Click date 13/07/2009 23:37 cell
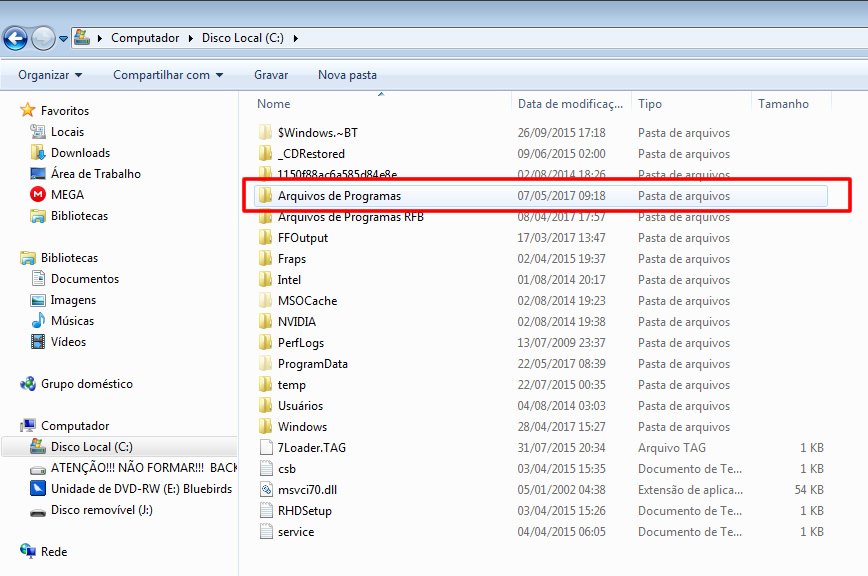 (561, 343)
